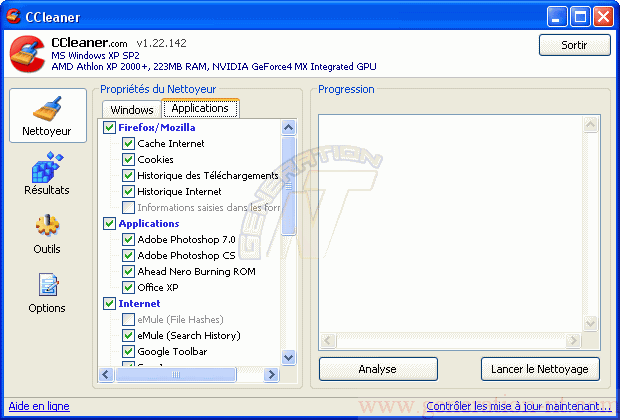Uncheck Adobe Photoshop 7.0
620x420 pixels.
(128, 239)
